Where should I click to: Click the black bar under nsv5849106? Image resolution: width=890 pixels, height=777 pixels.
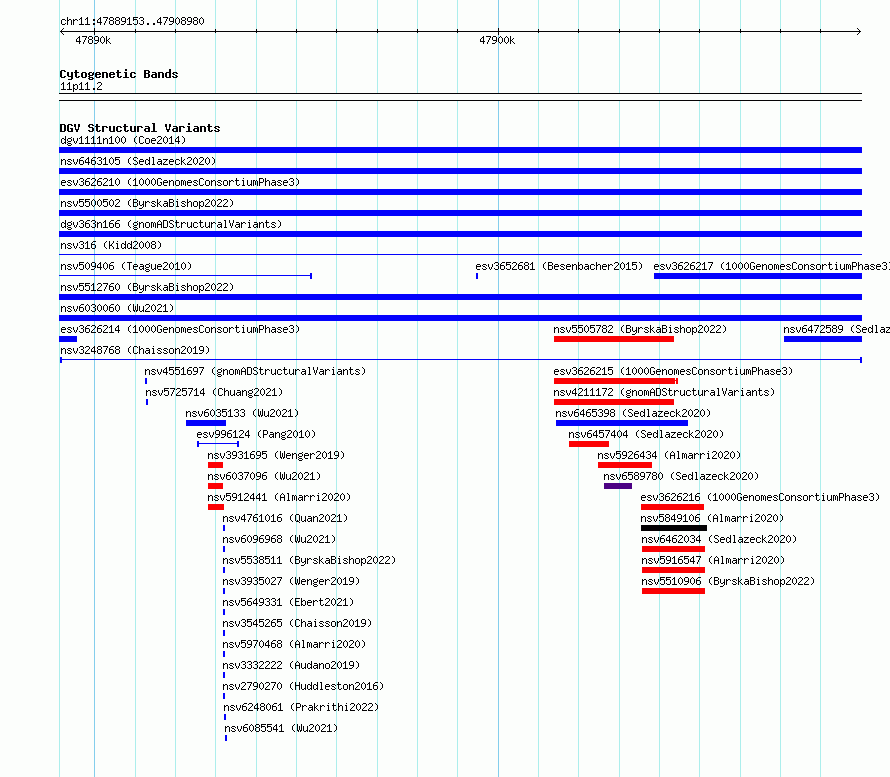pos(674,528)
